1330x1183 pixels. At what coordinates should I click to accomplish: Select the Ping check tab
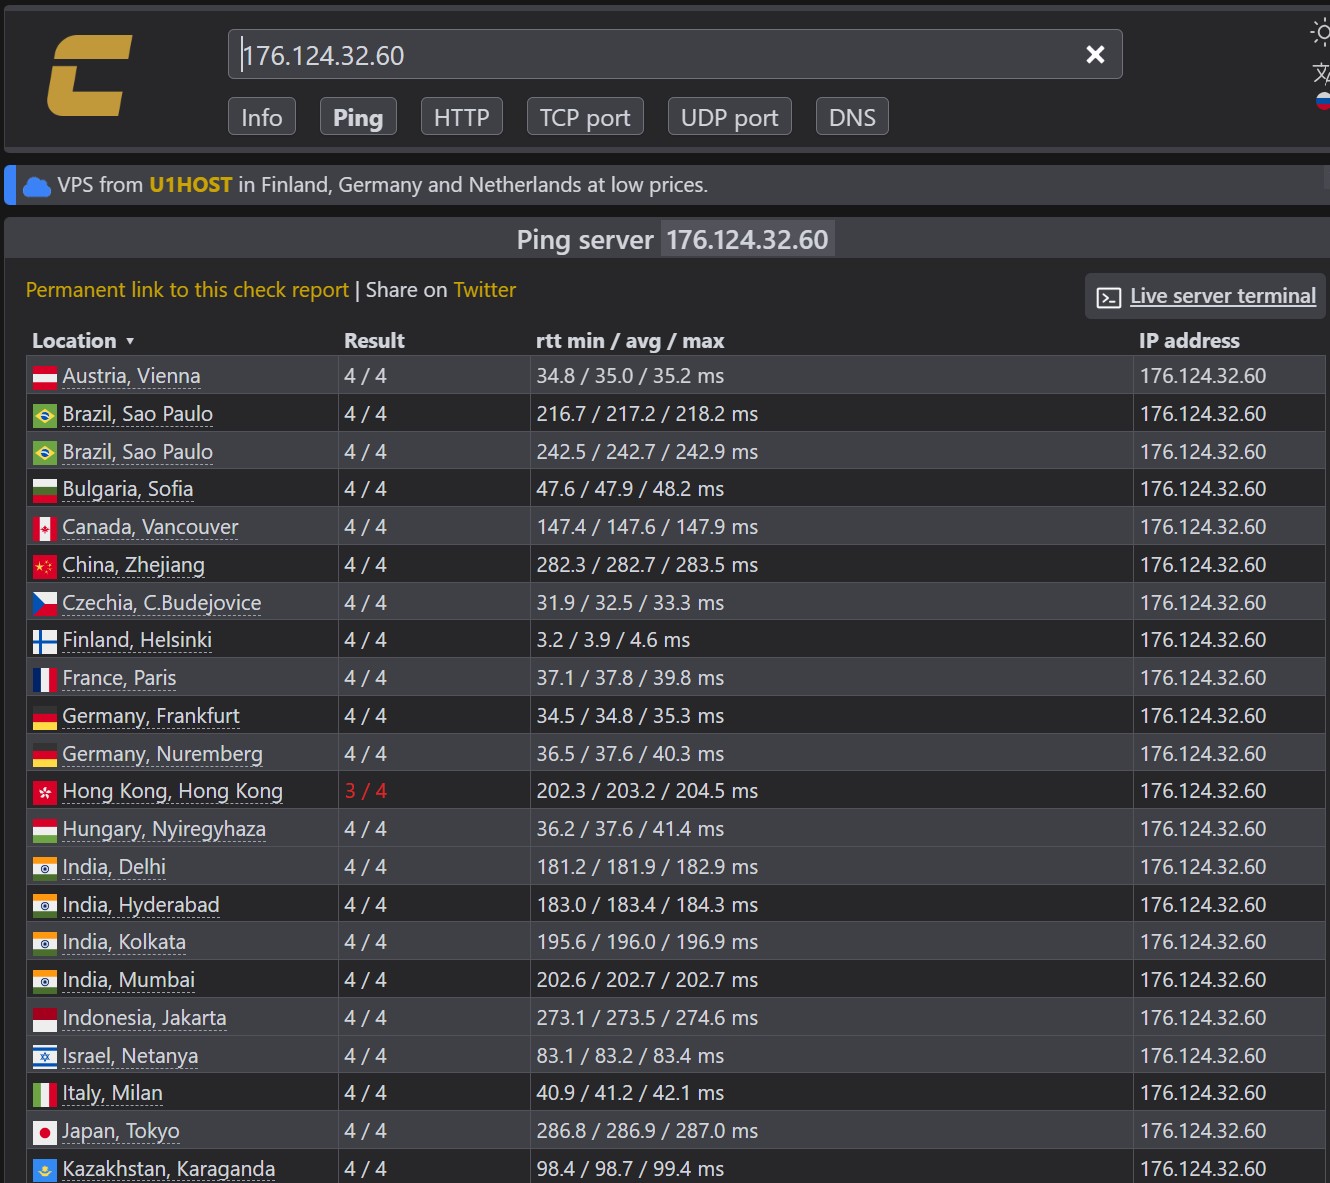point(358,117)
